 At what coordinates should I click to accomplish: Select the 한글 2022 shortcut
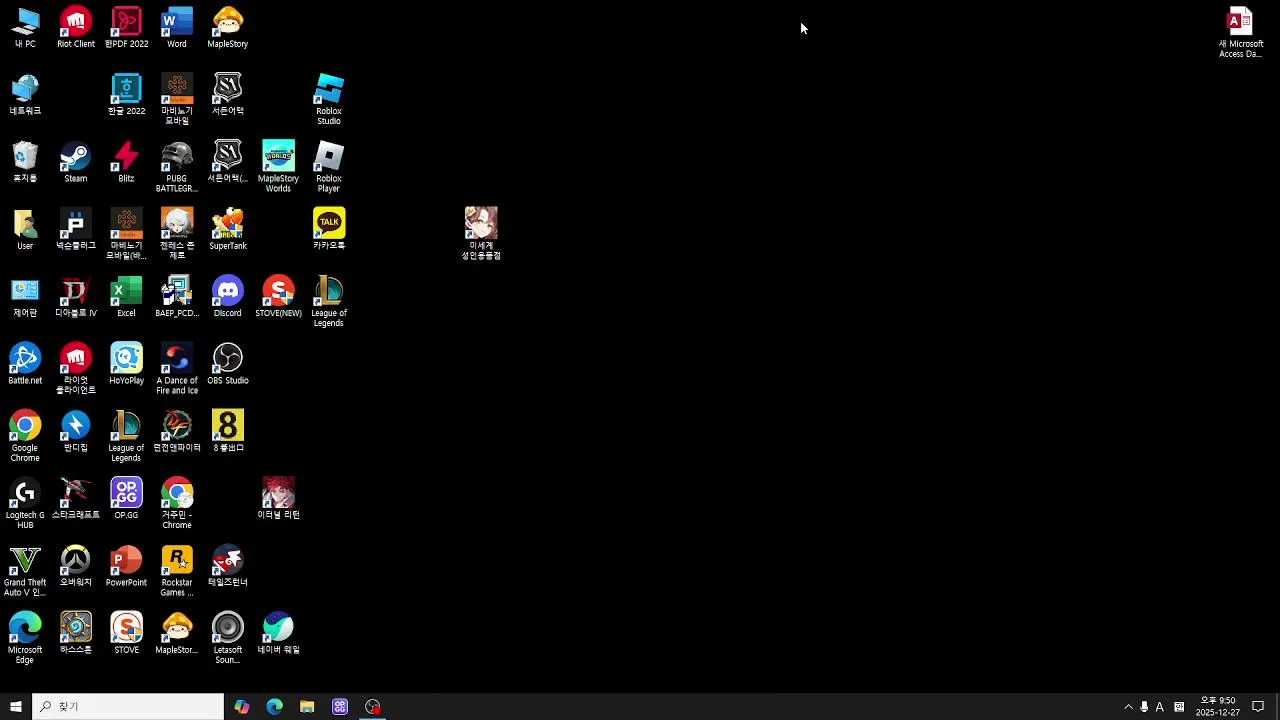pos(126,95)
